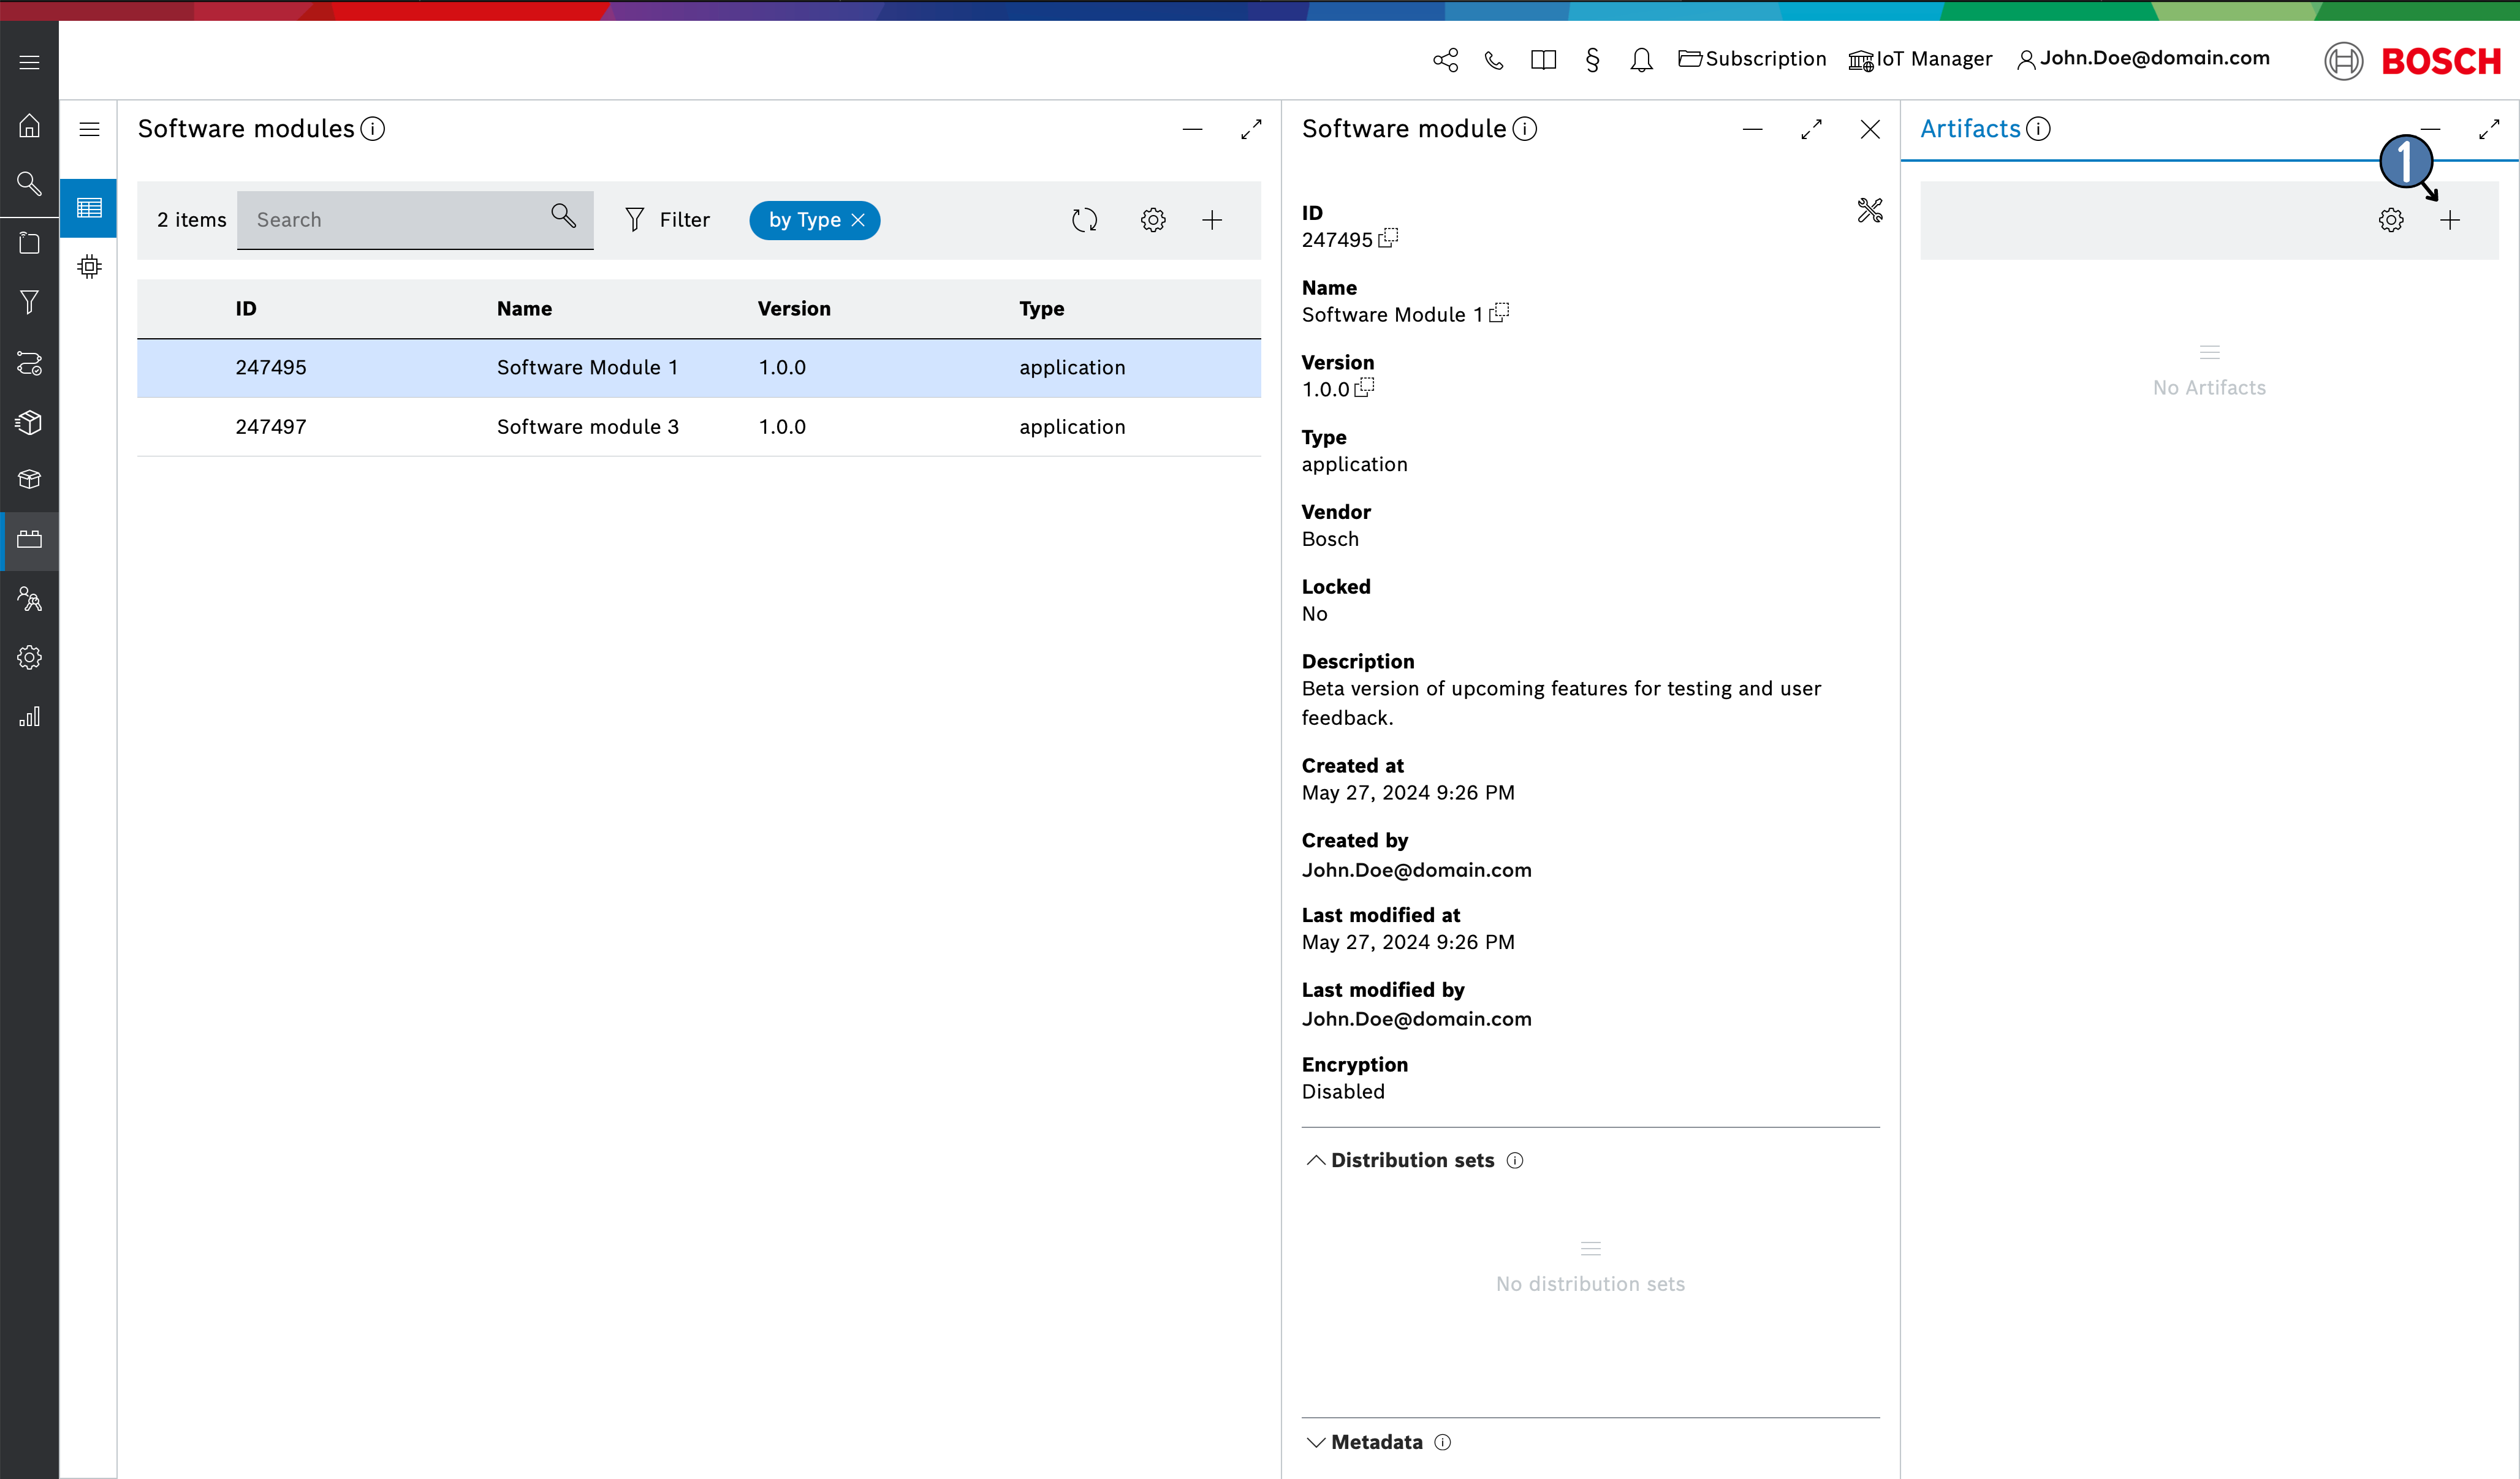This screenshot has width=2520, height=1479.
Task: Click the share icon in top header
Action: (x=1445, y=60)
